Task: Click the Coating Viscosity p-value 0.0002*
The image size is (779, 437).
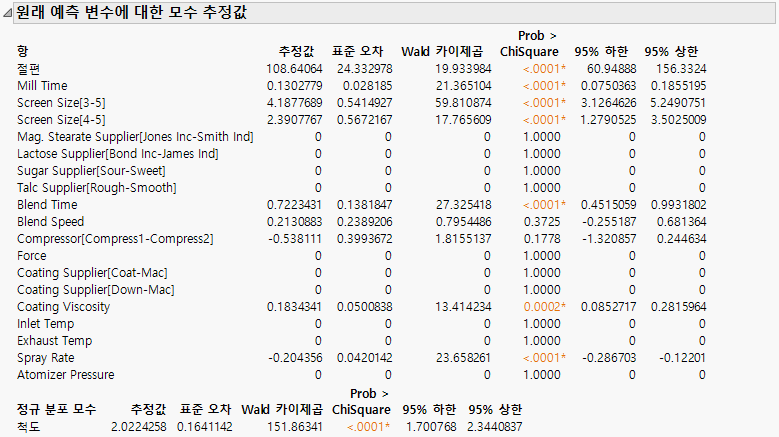Action: [x=545, y=307]
